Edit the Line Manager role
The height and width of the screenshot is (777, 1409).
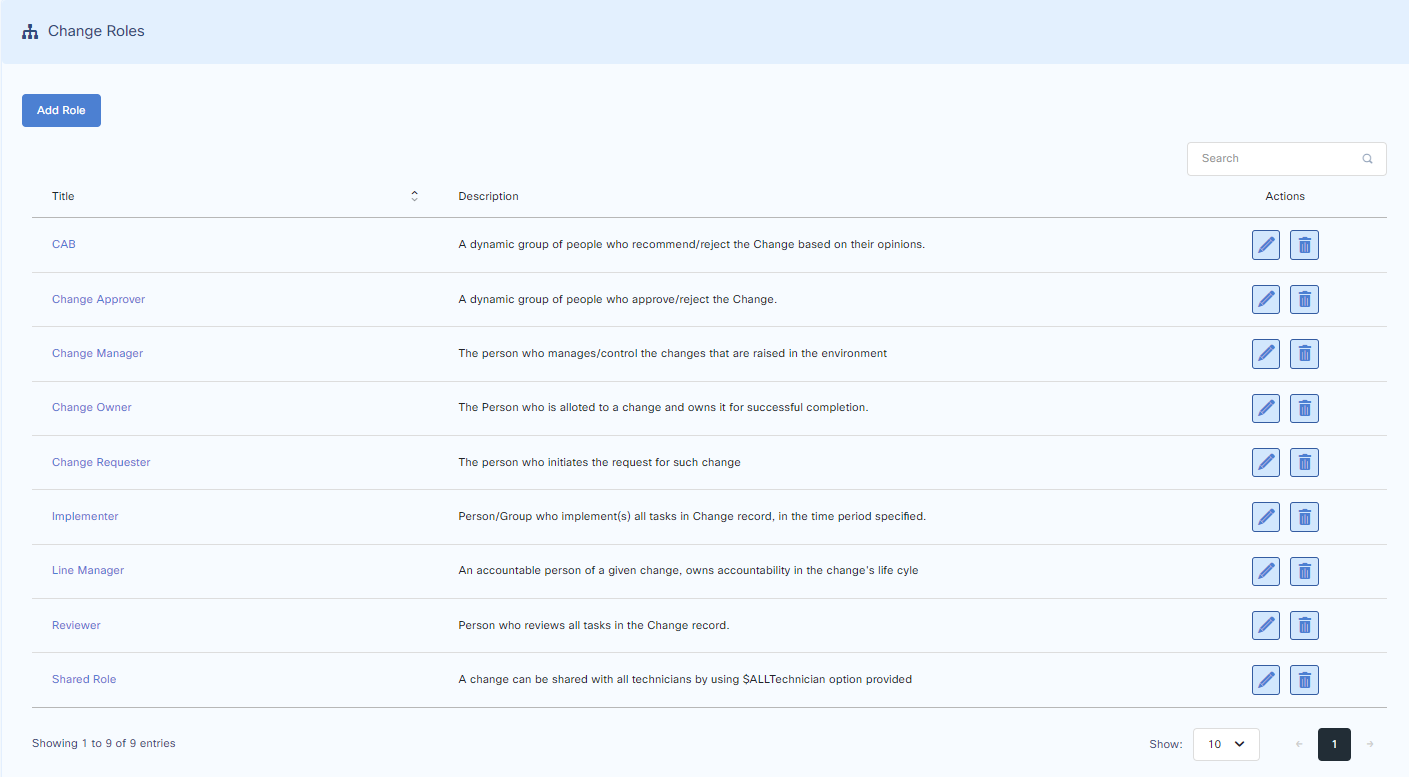coord(1266,571)
